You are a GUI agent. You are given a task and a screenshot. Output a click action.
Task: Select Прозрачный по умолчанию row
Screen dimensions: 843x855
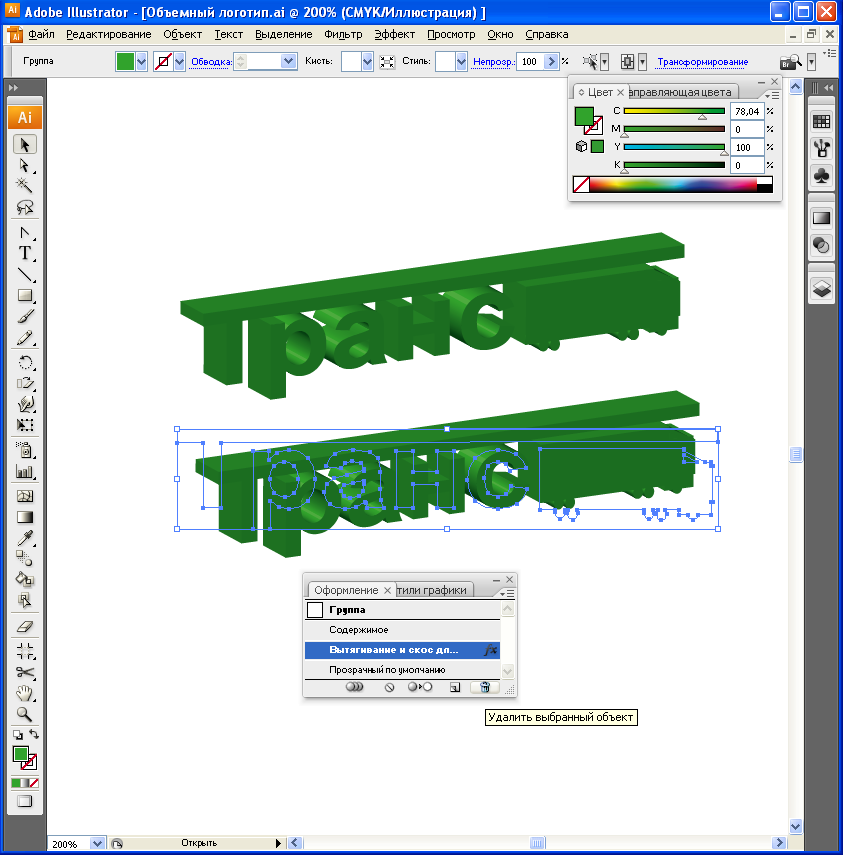[402, 670]
